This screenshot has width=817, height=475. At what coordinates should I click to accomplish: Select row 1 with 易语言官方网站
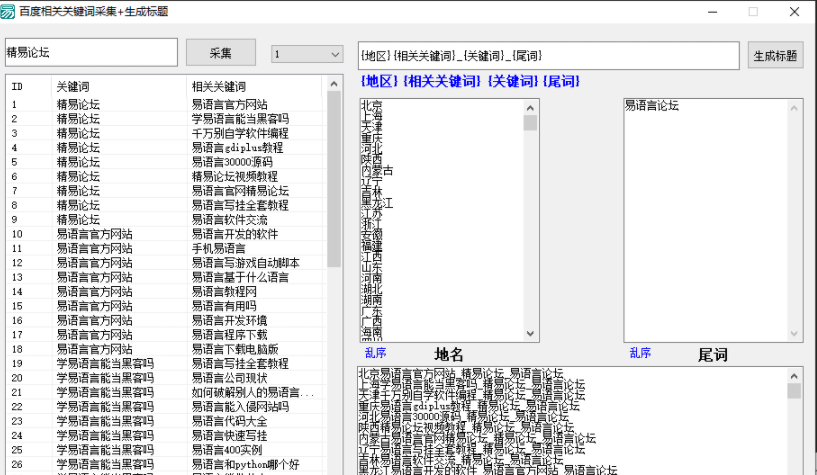(x=167, y=104)
